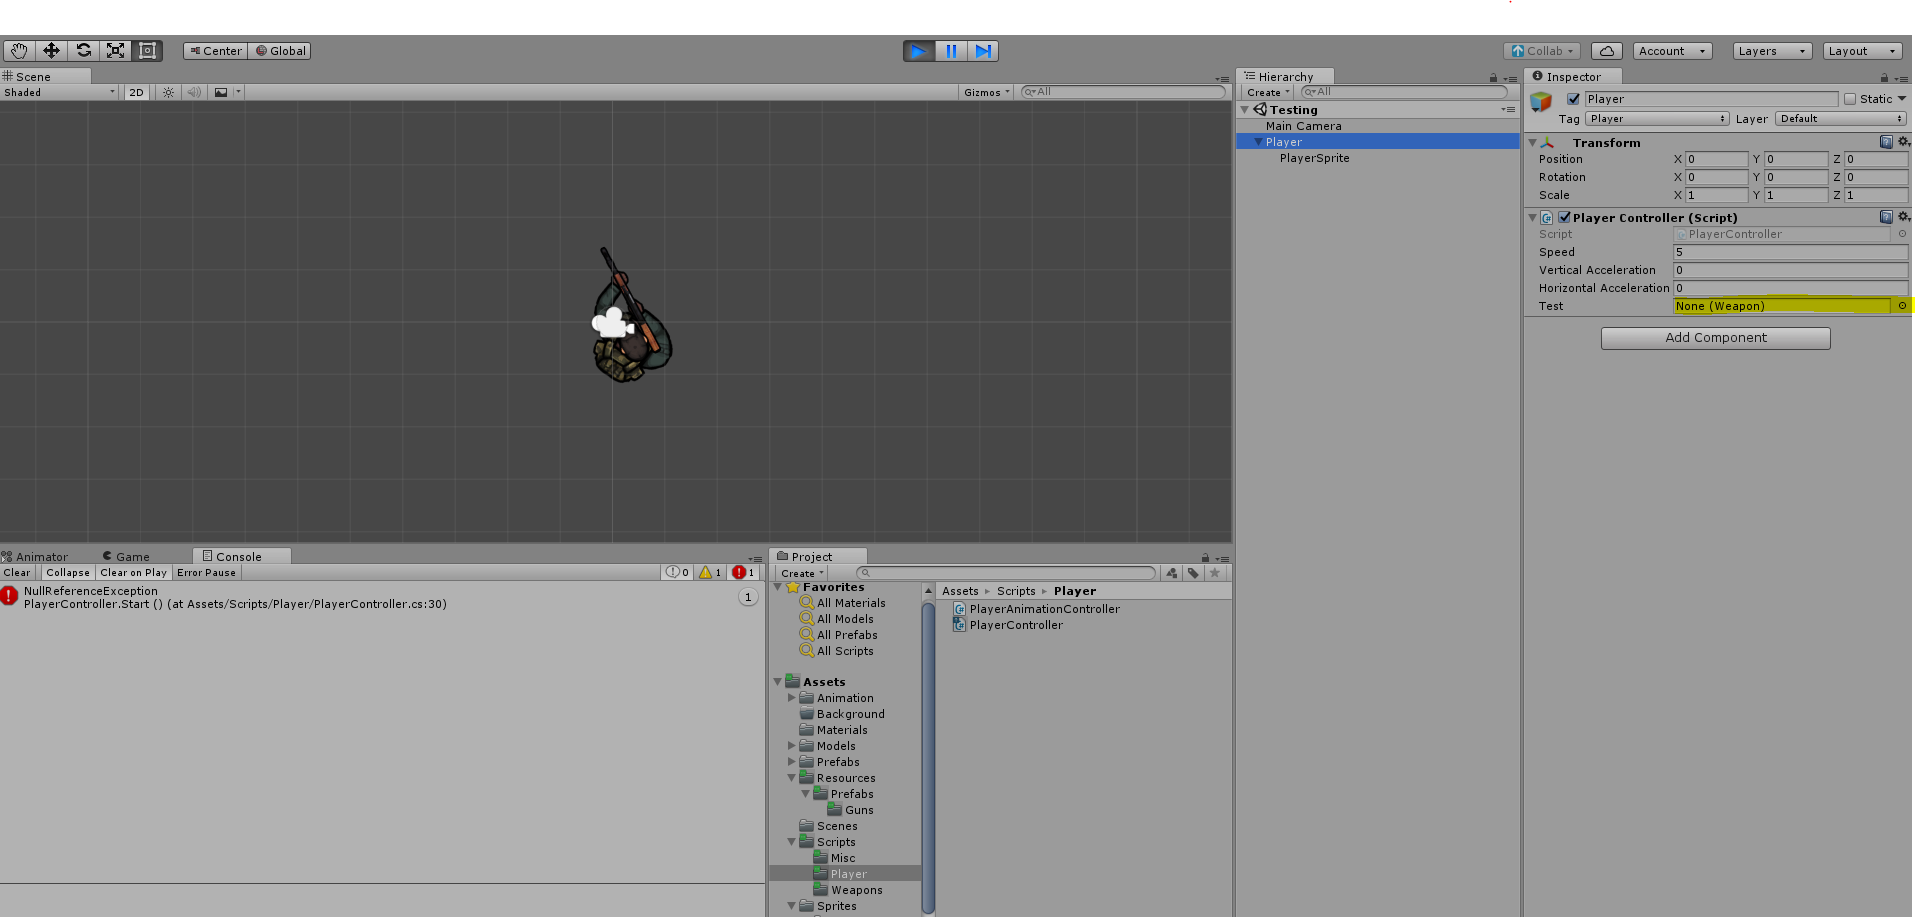This screenshot has width=1915, height=917.
Task: Select the Move tool
Action: point(51,51)
